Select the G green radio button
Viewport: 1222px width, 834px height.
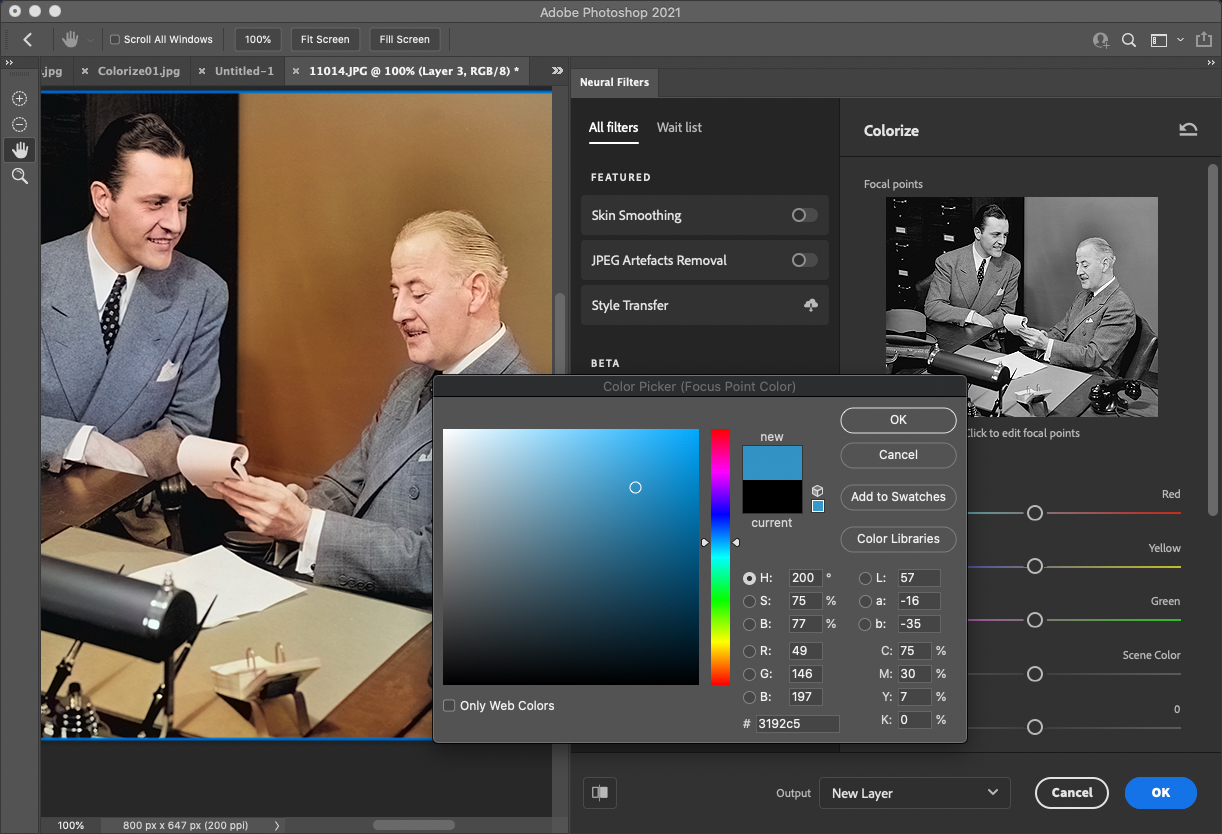point(749,674)
